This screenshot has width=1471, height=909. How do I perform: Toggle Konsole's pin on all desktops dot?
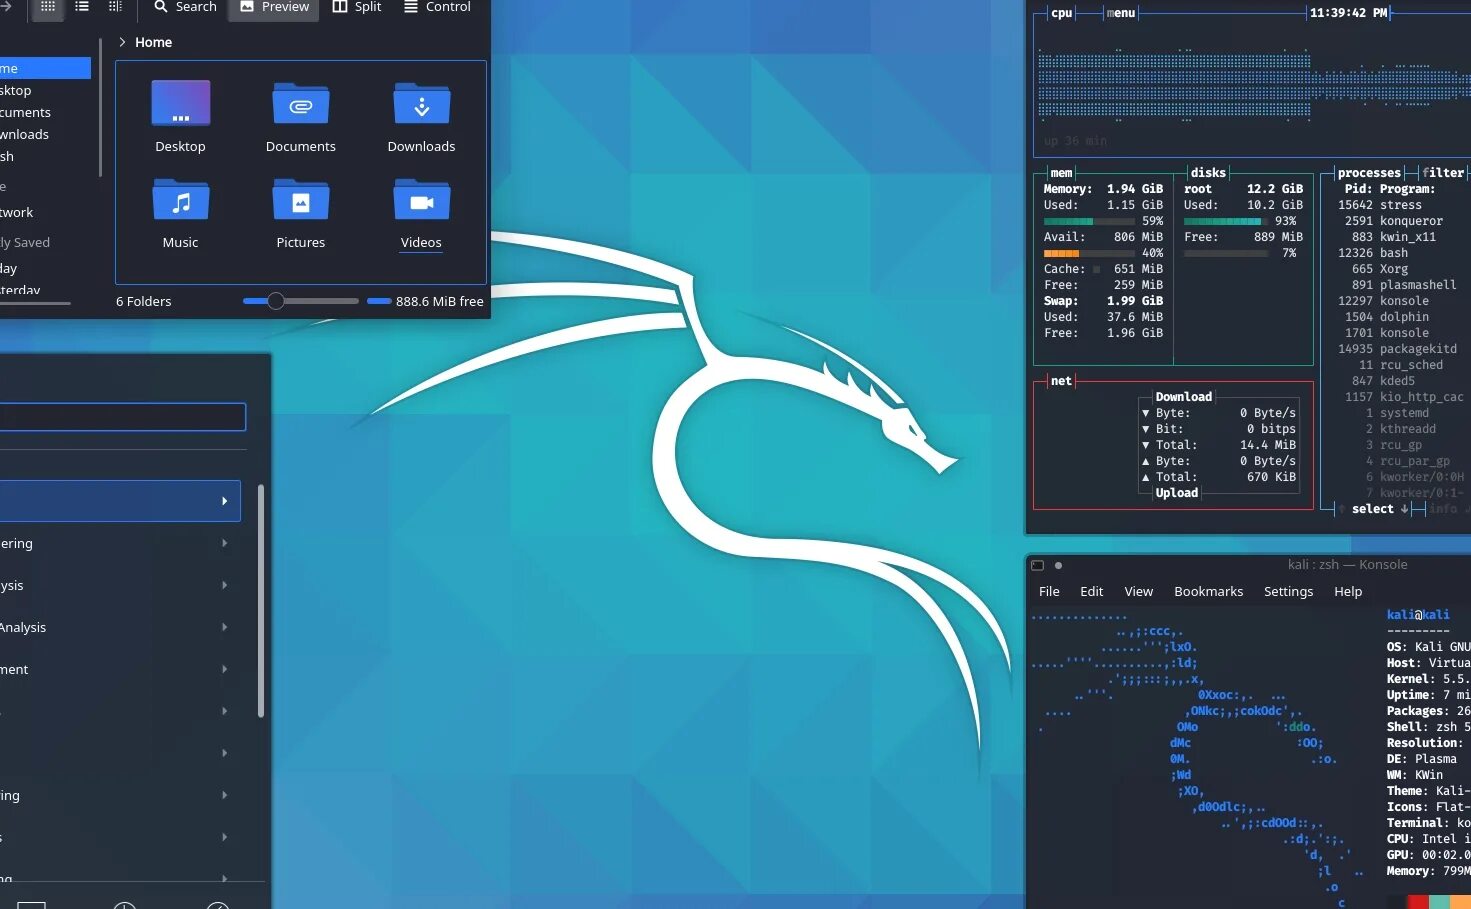(1058, 565)
